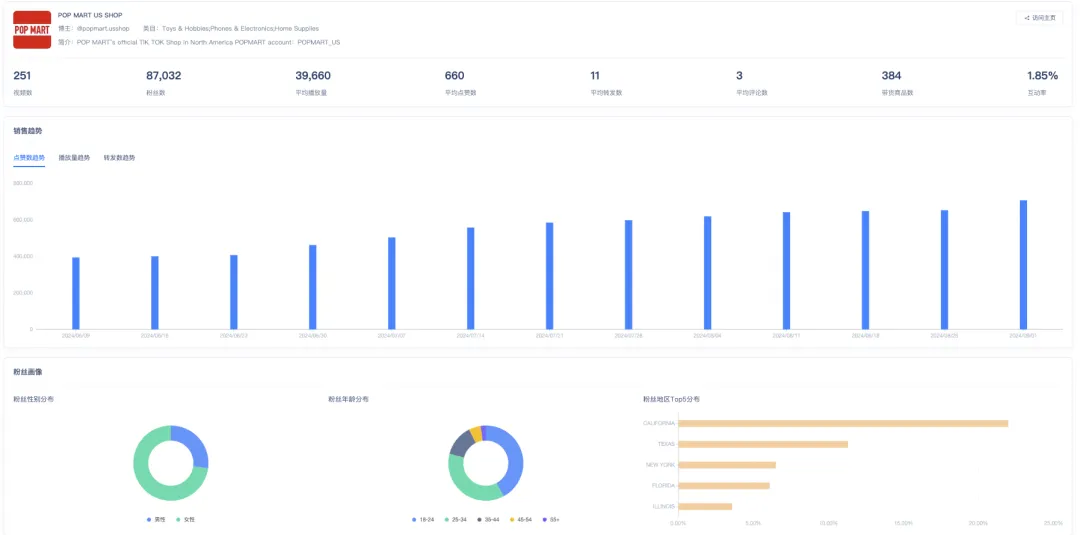Click the 访问主页 visit homepage button
Image resolution: width=1080 pixels, height=535 pixels.
coord(1039,18)
